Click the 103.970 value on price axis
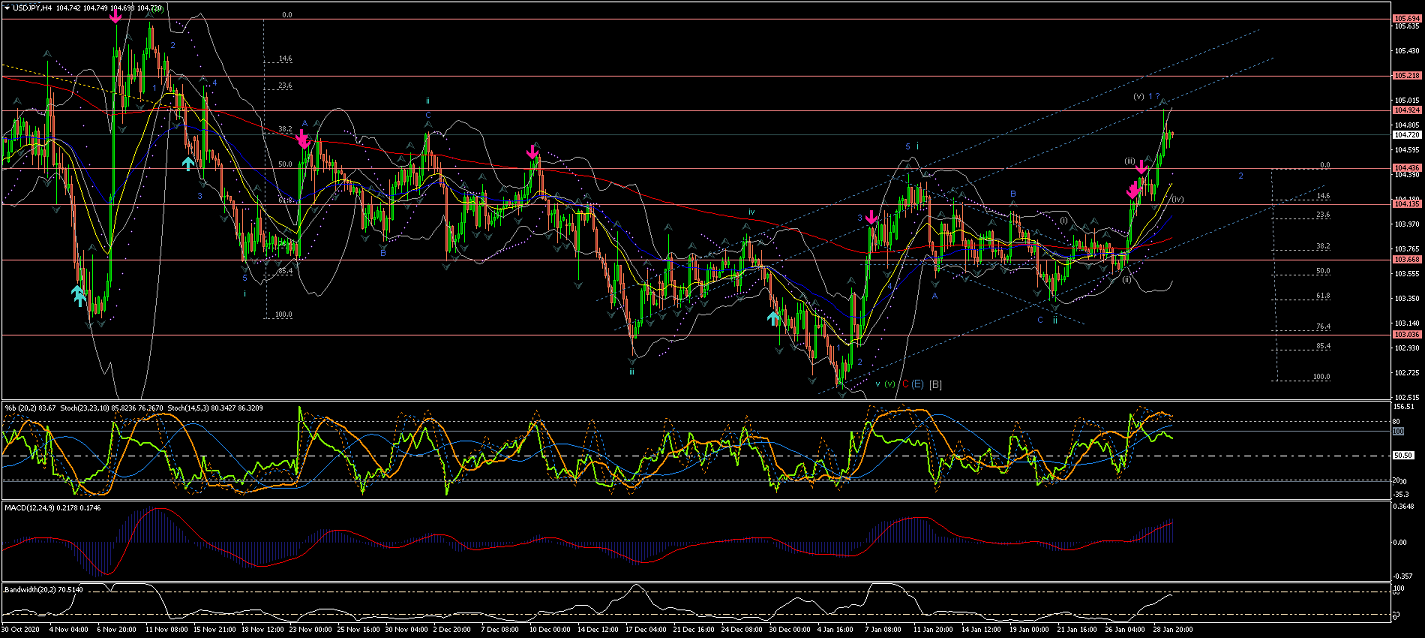Viewport: 1425px width, 638px height. pos(1406,223)
